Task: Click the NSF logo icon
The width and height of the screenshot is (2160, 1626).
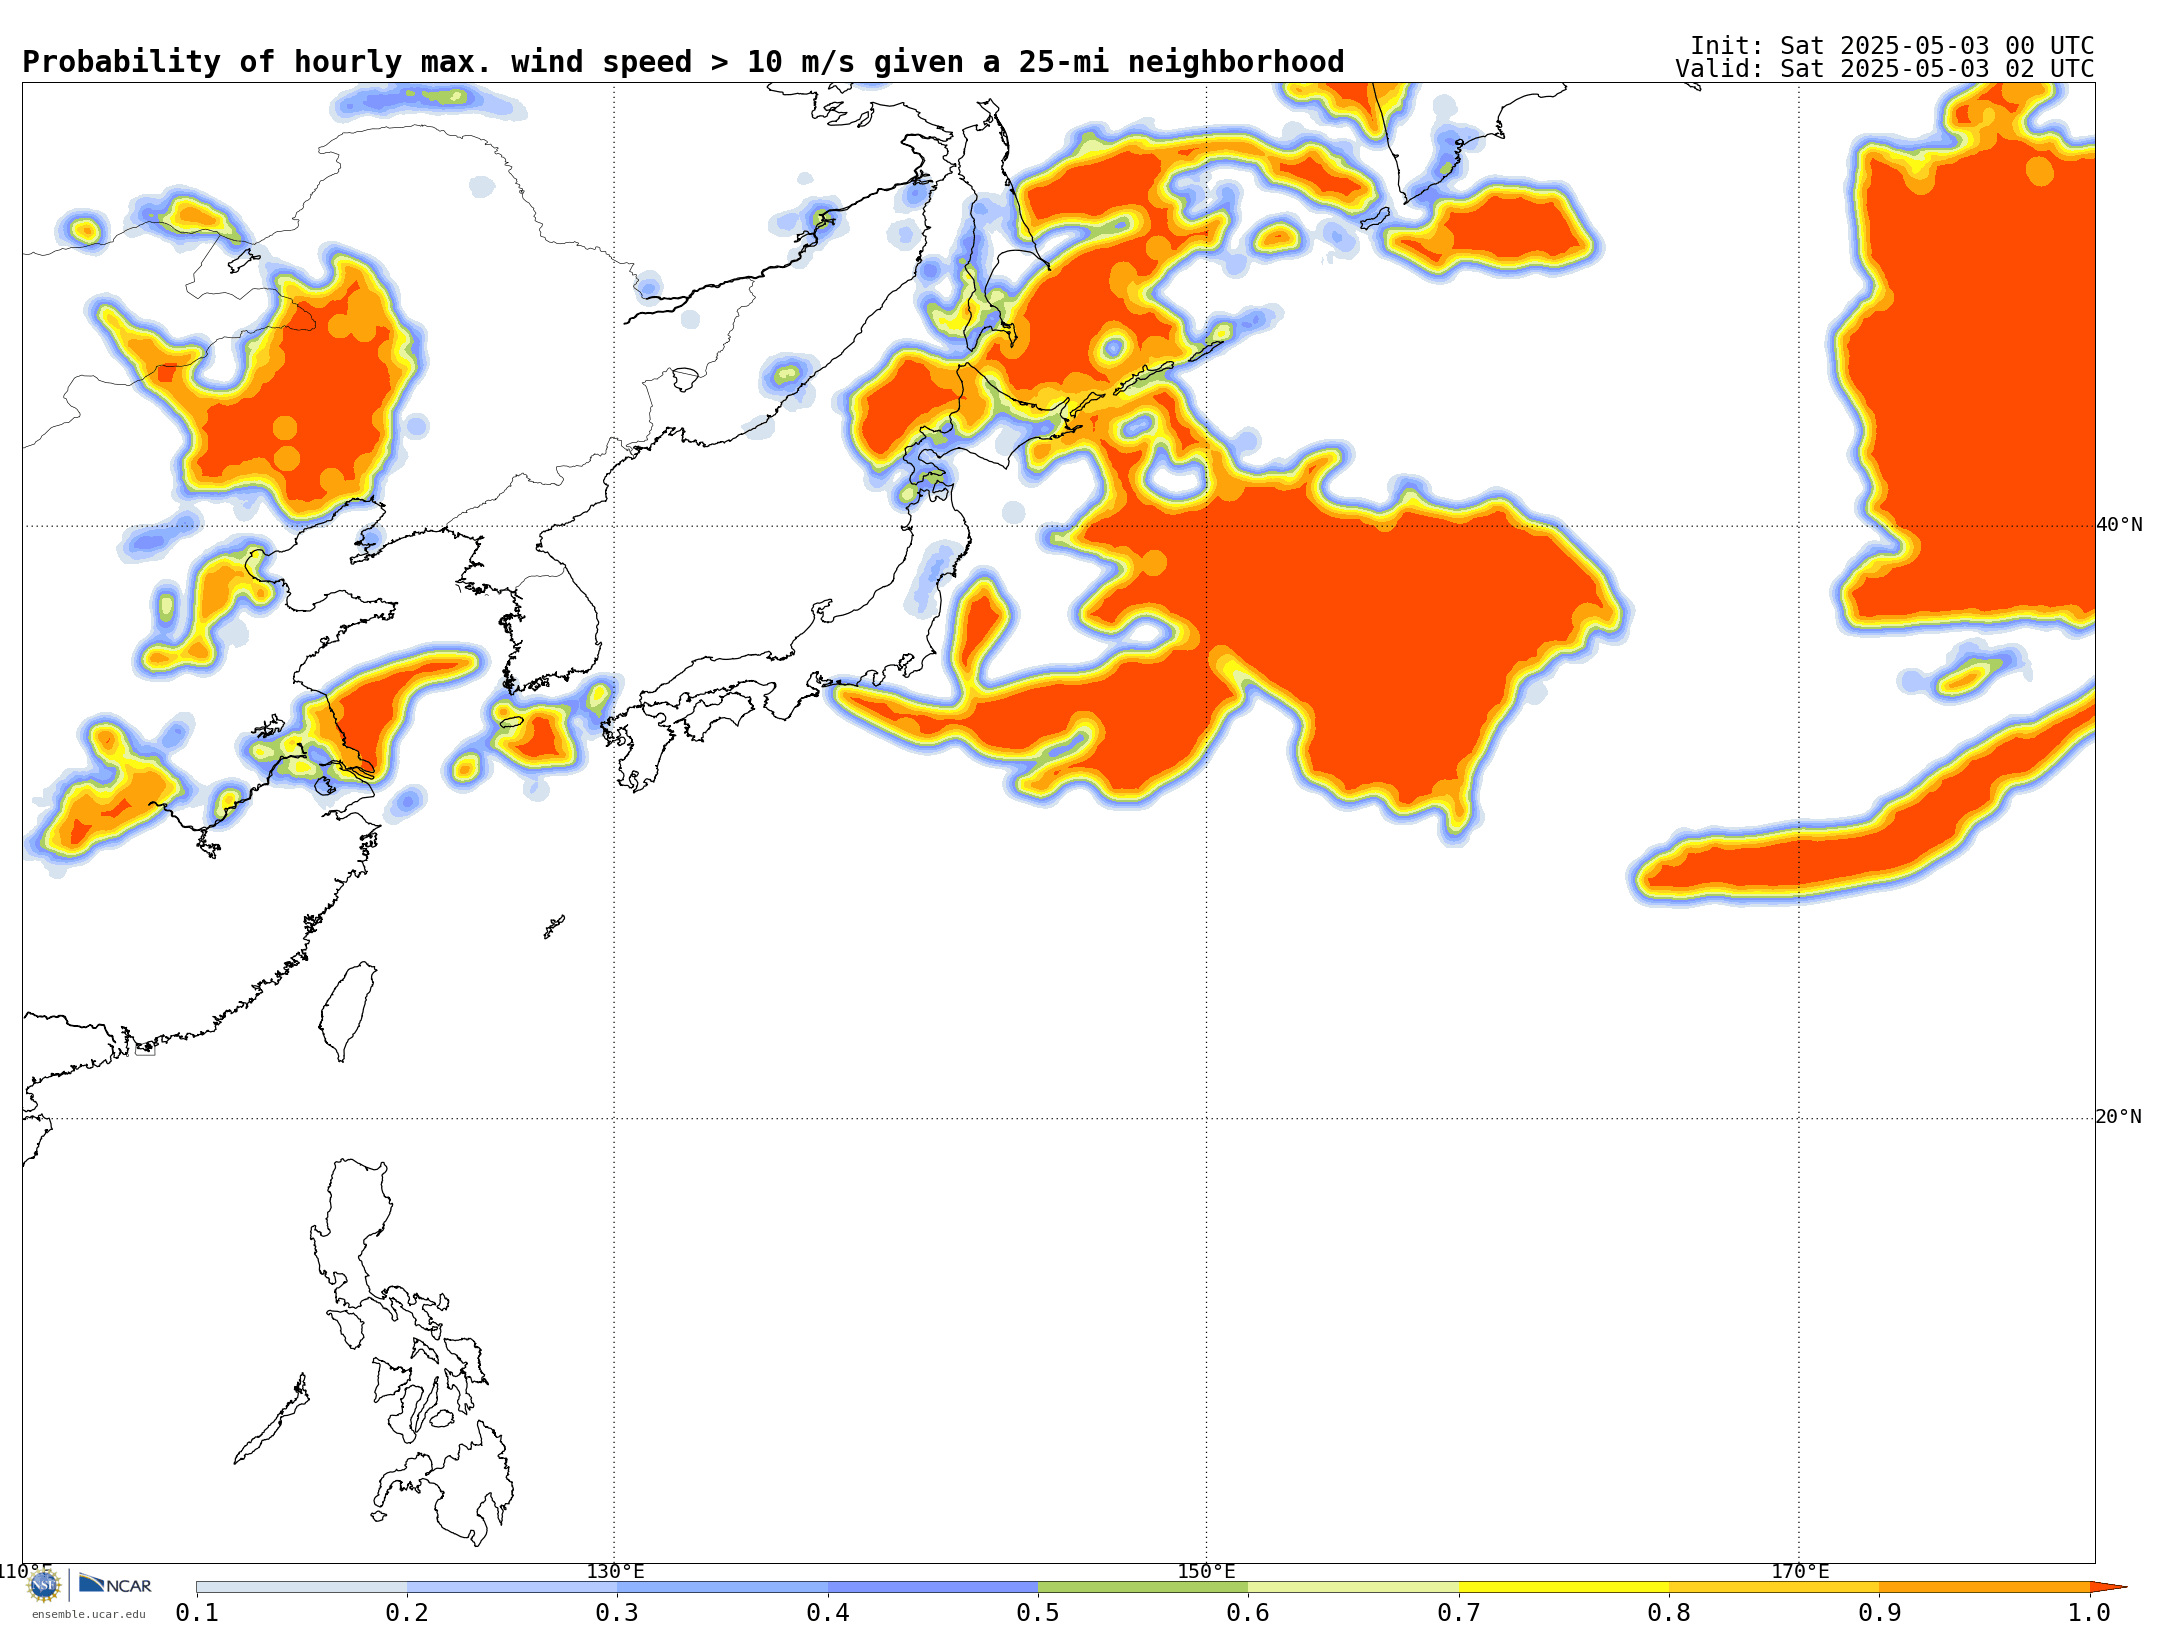Action: pos(43,1584)
